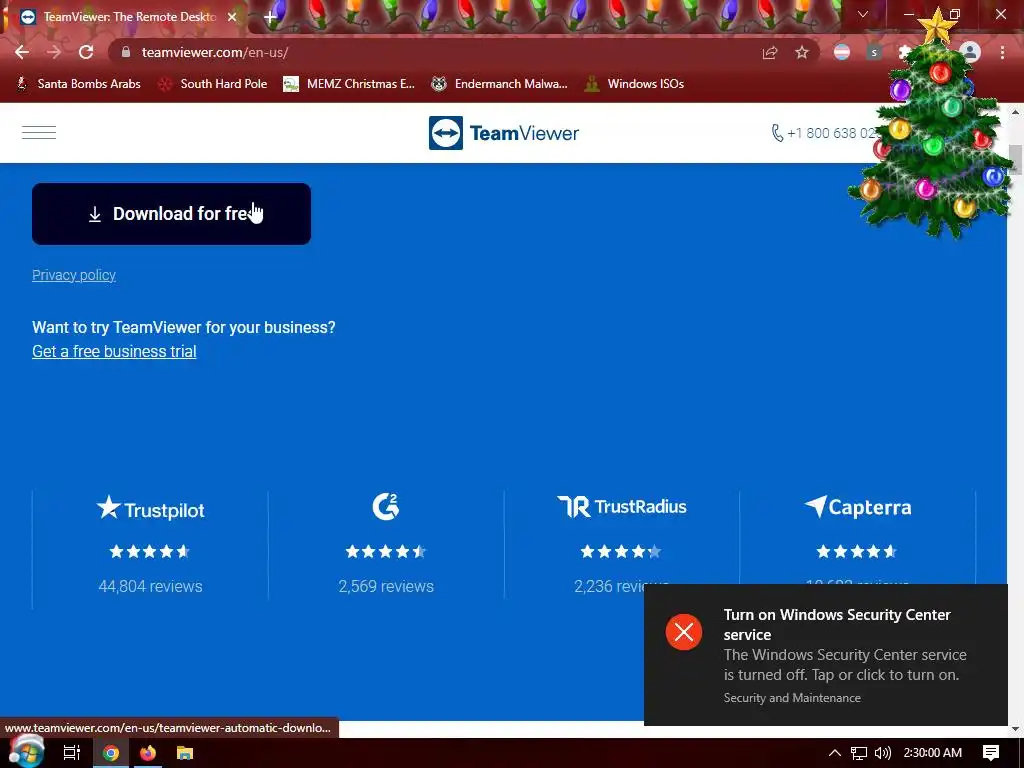Screen dimensions: 1024x768
Task: Click the TrustRadius logo
Action: tap(622, 507)
